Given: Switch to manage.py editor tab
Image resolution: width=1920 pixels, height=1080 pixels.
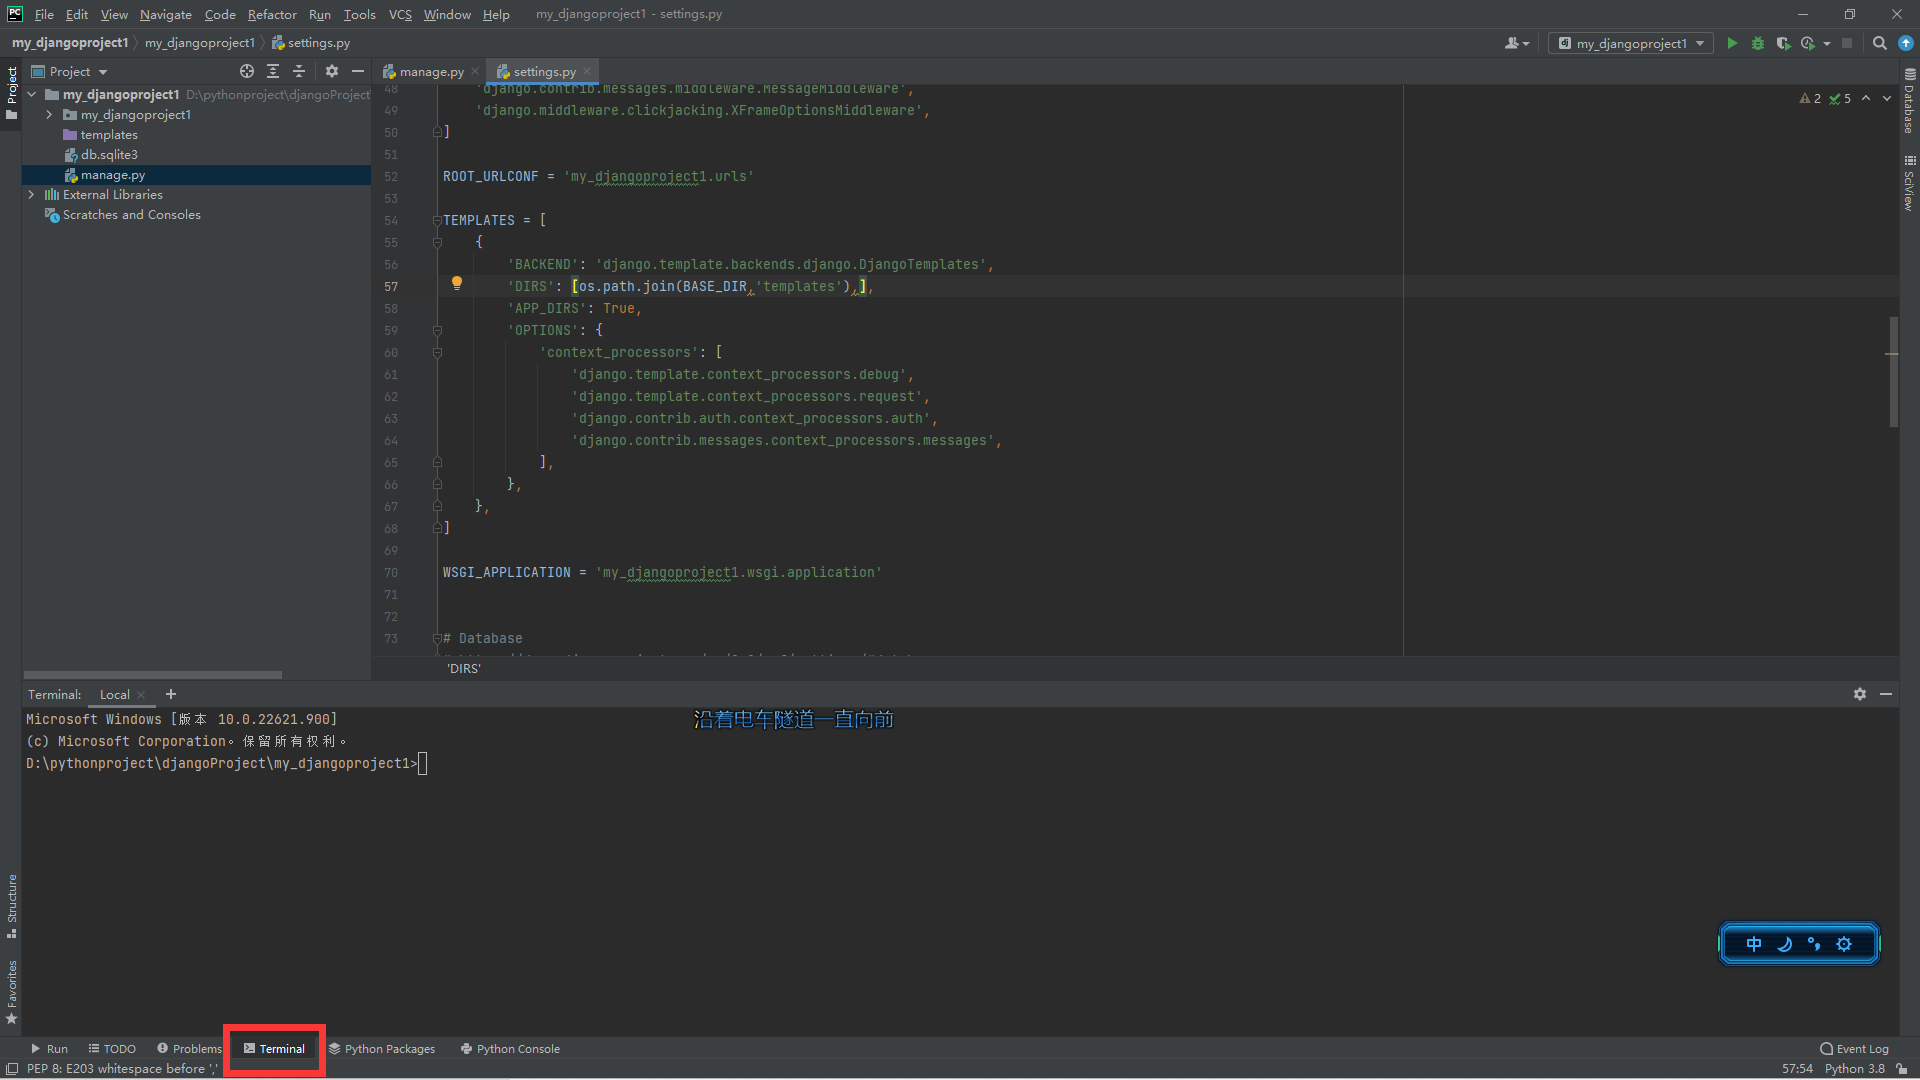Looking at the screenshot, I should point(431,72).
